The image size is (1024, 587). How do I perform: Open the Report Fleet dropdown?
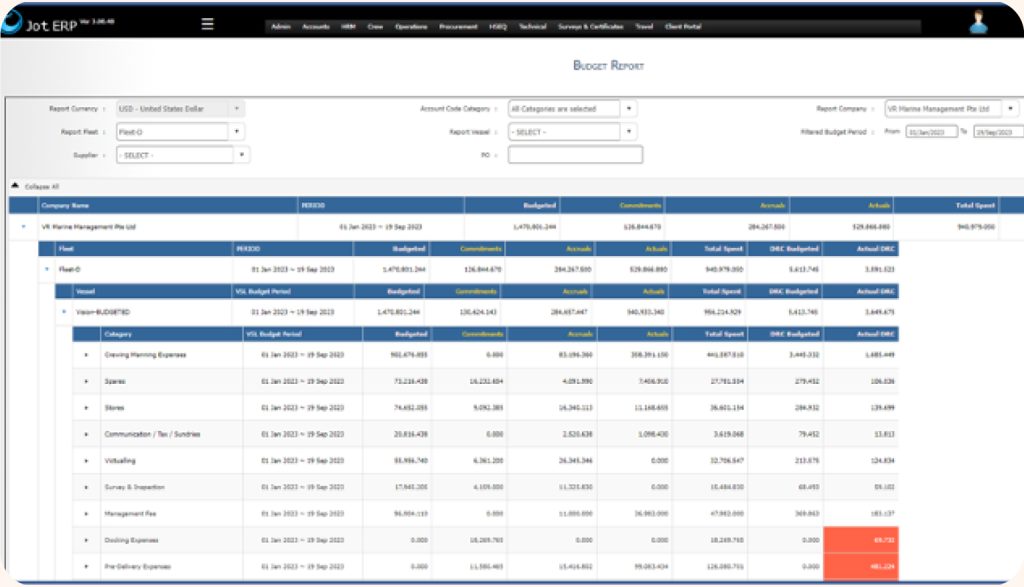point(180,132)
